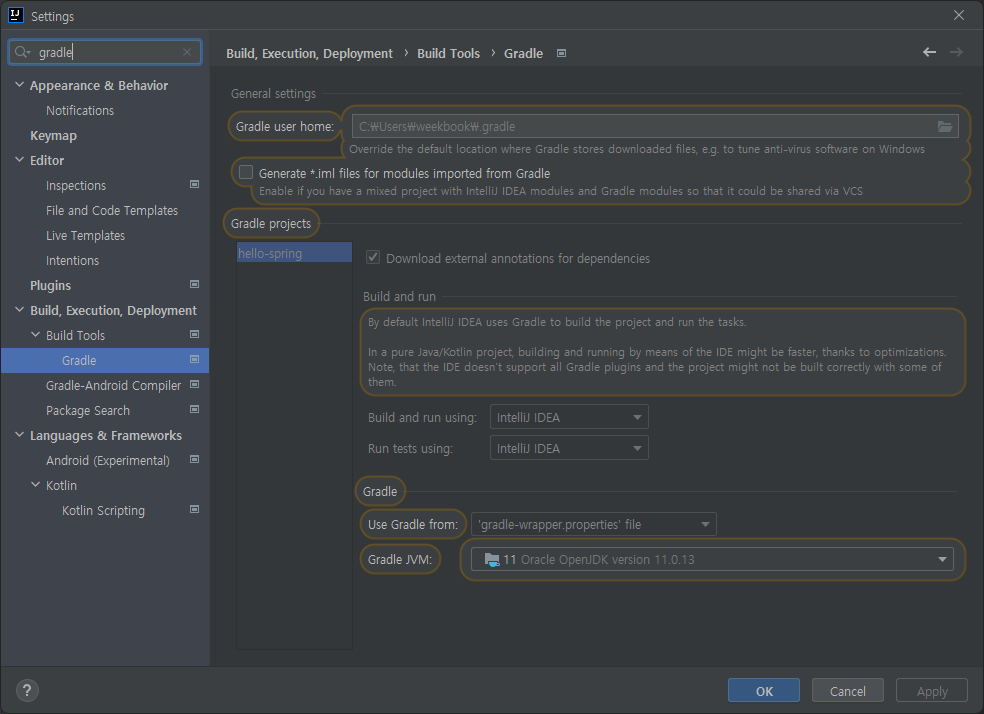Dismiss dialog with Cancel button

847,691
